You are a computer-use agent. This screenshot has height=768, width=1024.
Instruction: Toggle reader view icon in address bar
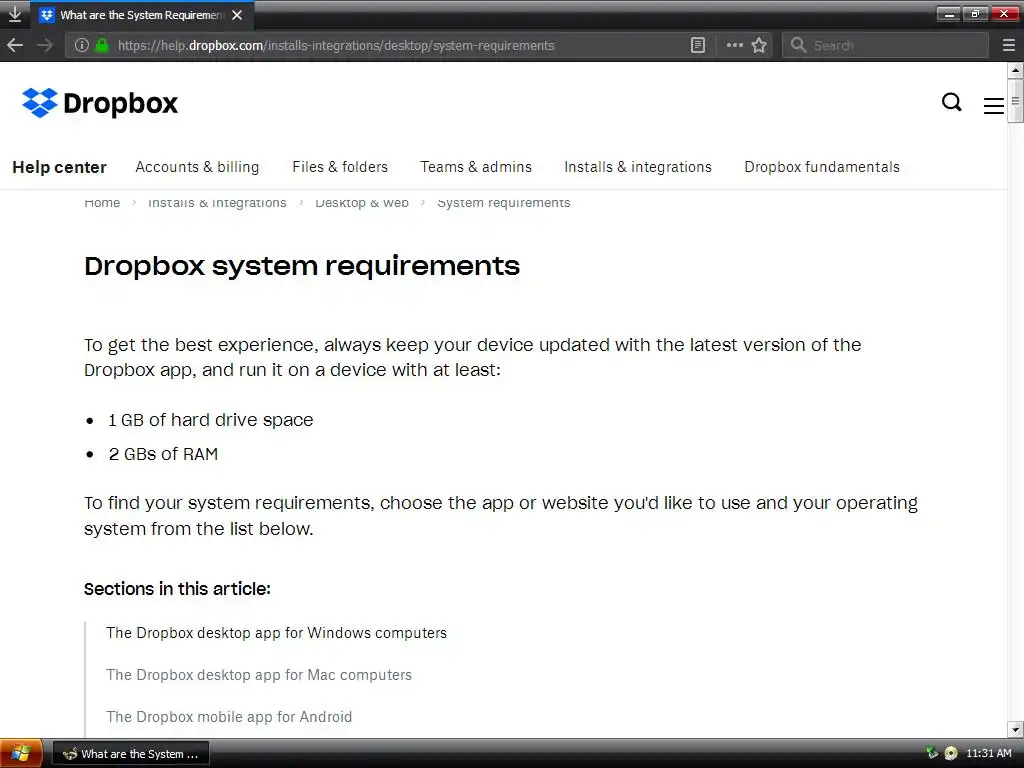pyautogui.click(x=697, y=45)
